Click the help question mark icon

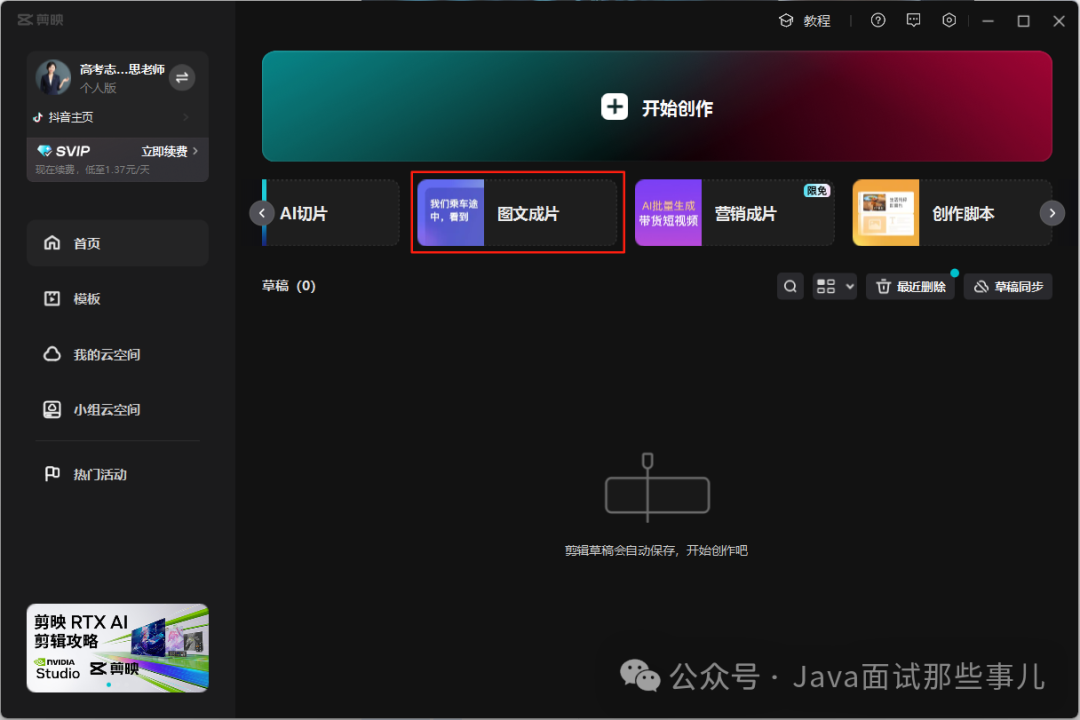pyautogui.click(x=878, y=21)
